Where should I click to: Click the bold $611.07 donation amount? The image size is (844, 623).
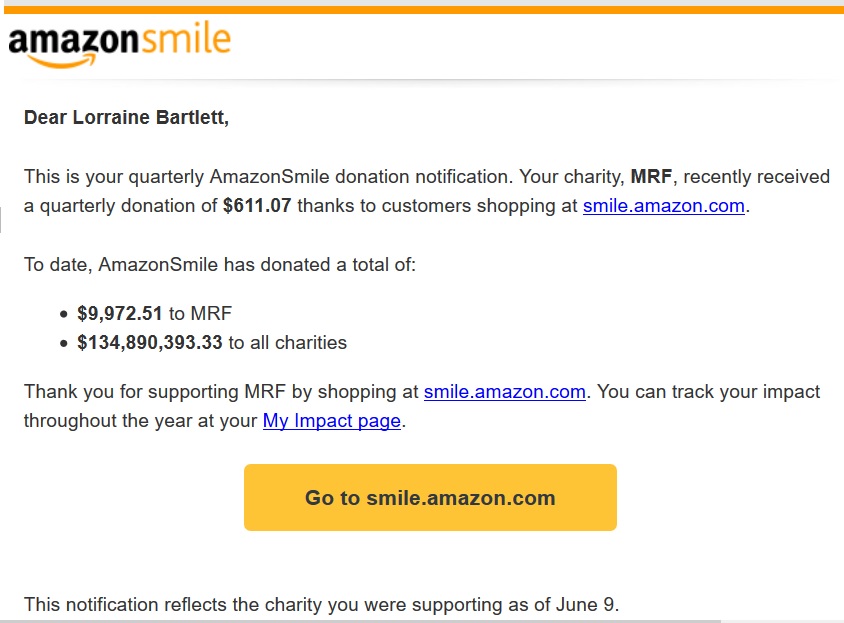click(257, 206)
